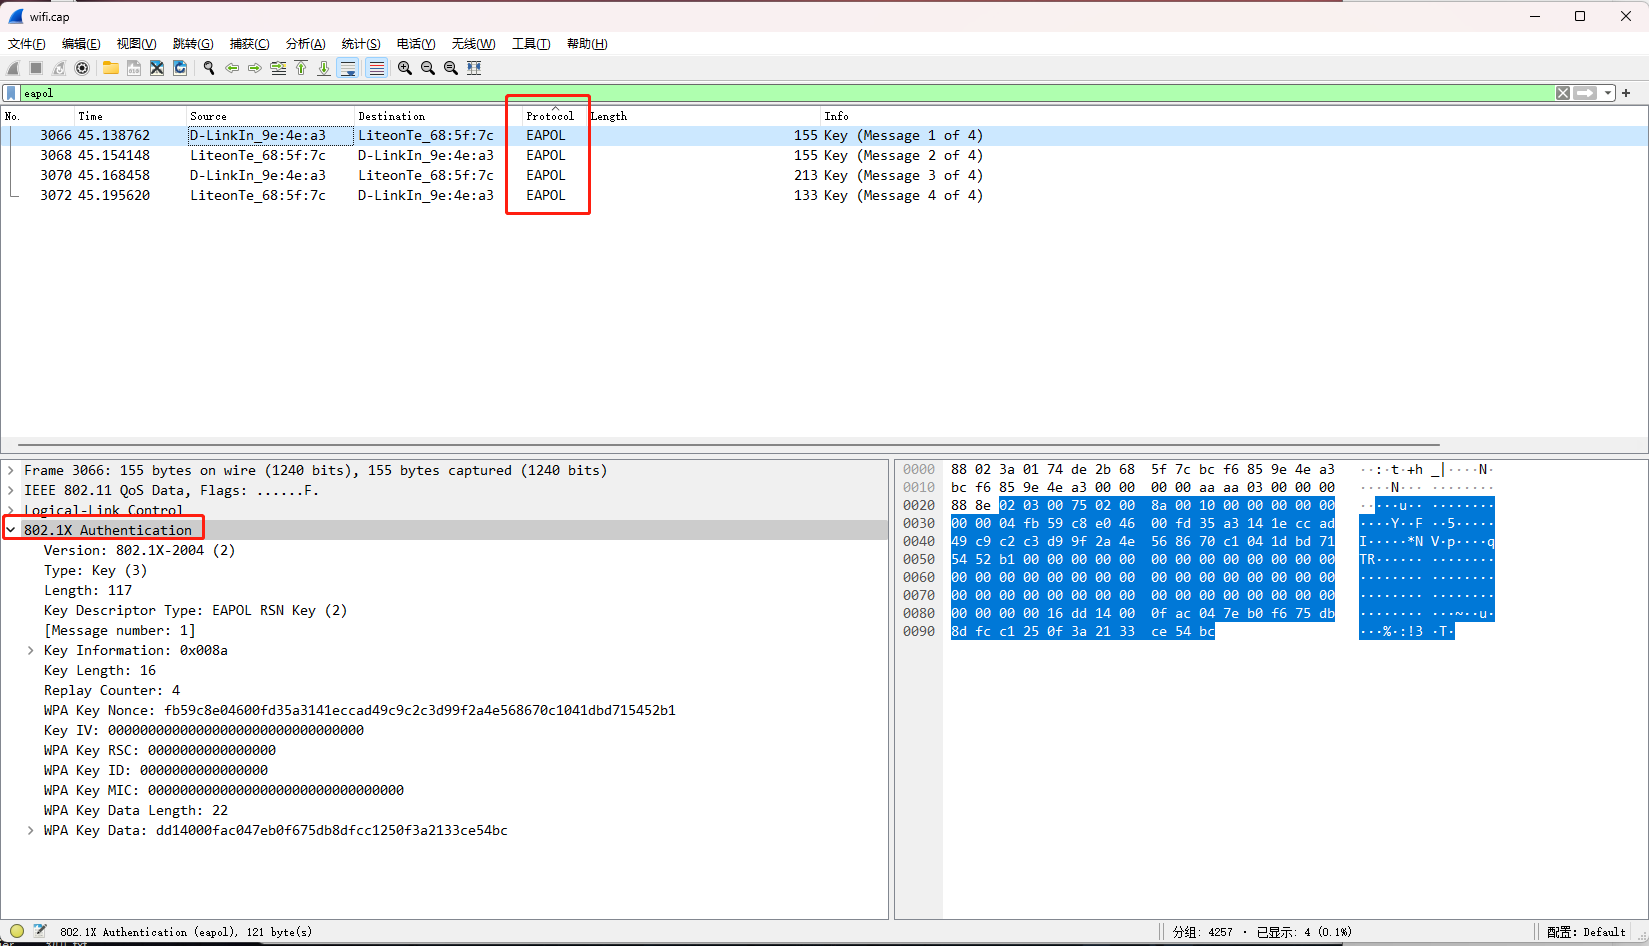Screen dimensions: 1649x946
Task: Reload the capture file icon
Action: (180, 68)
